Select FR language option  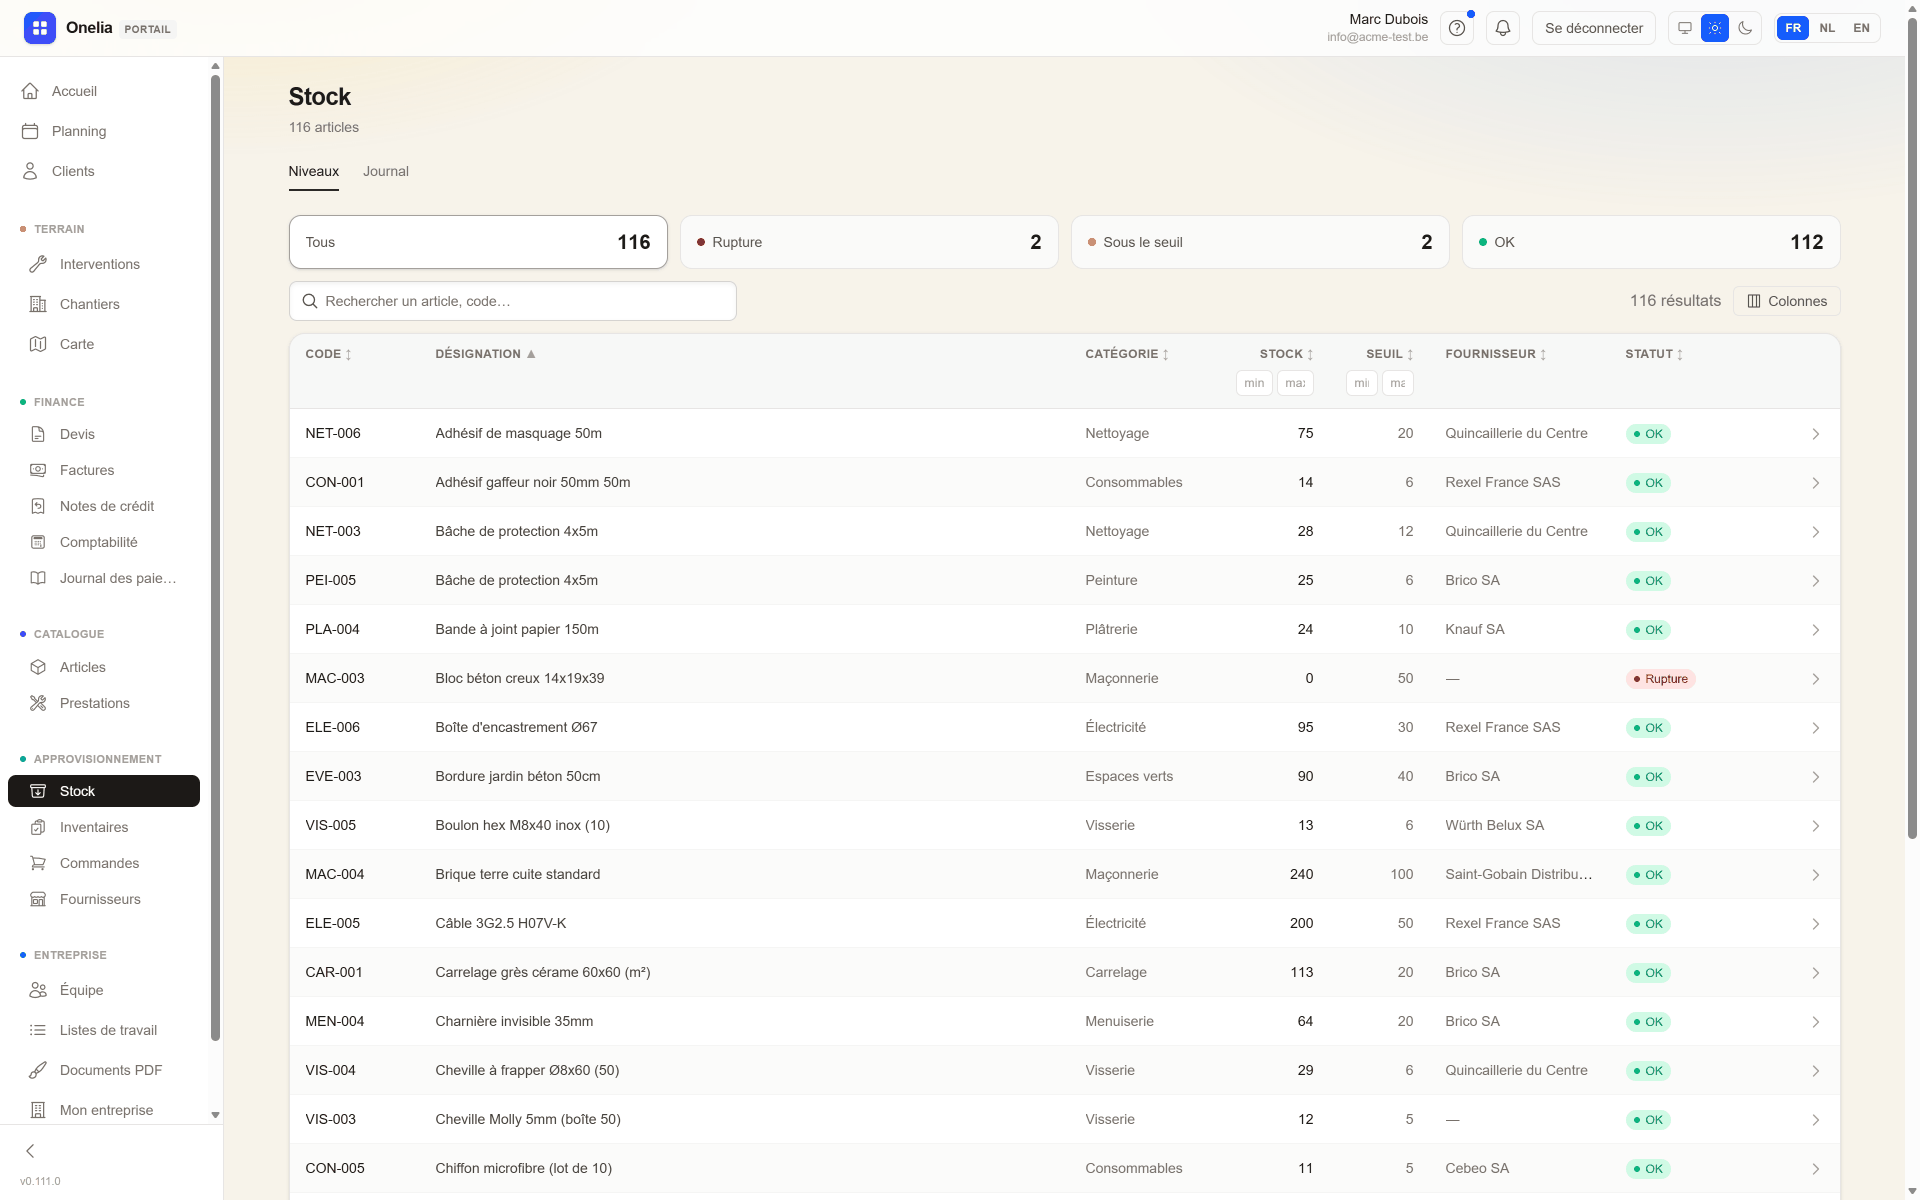click(1793, 28)
